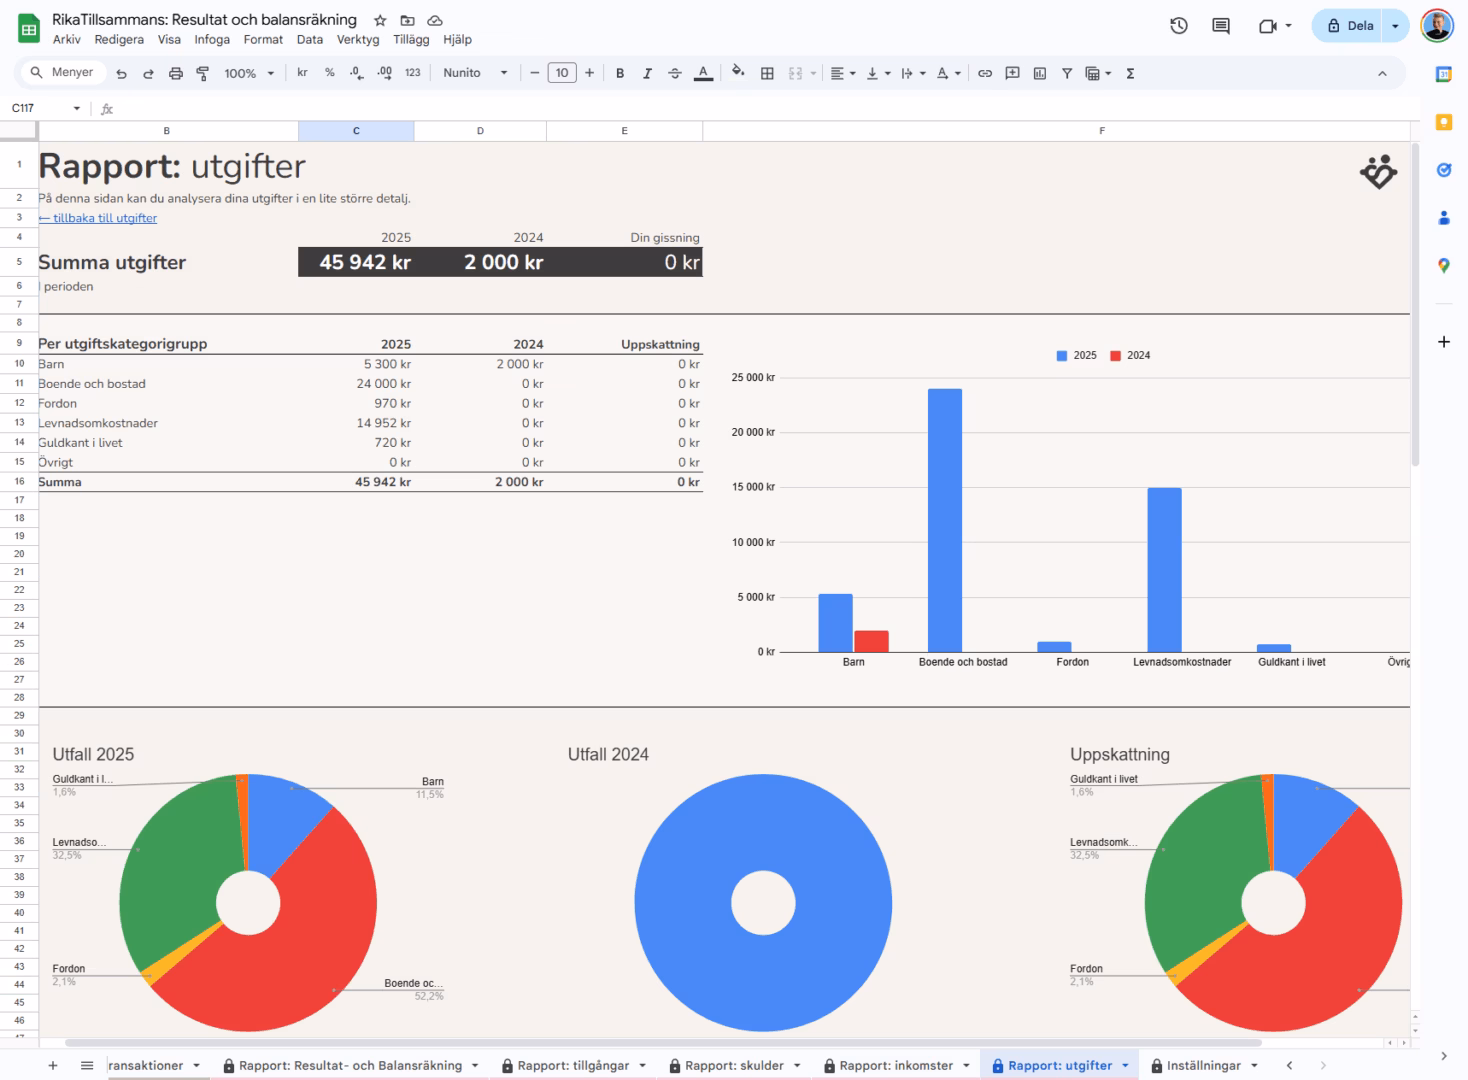Follow the 'tillbaka till utgifter' link
Image resolution: width=1468 pixels, height=1080 pixels.
pos(98,218)
